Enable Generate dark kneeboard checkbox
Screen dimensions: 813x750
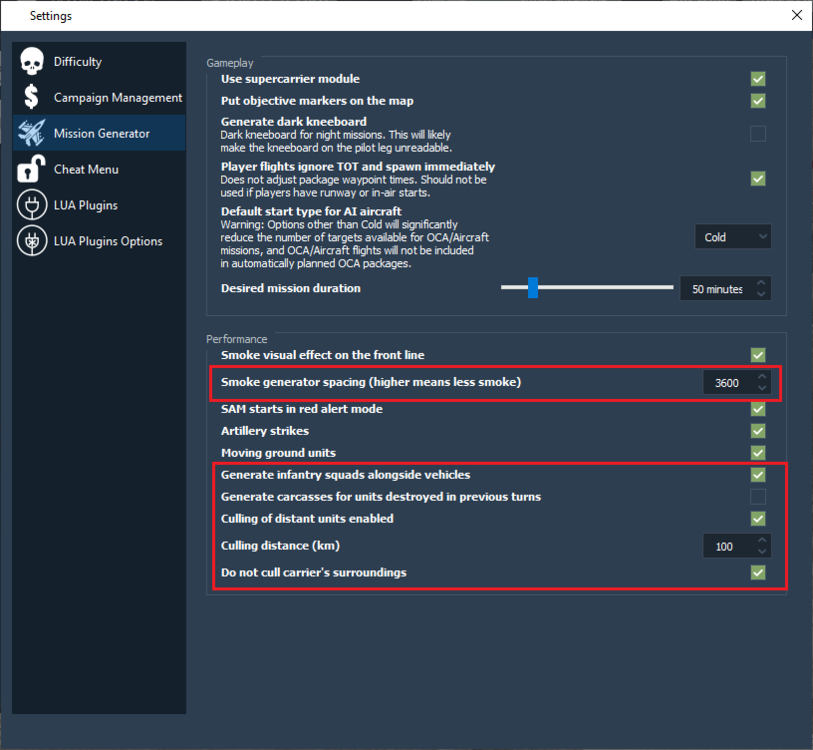(x=758, y=134)
